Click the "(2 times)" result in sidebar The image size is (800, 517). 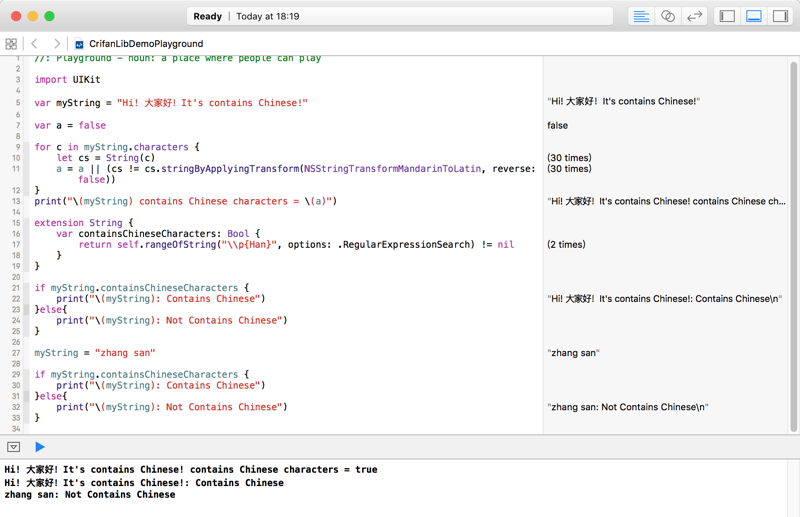point(566,244)
